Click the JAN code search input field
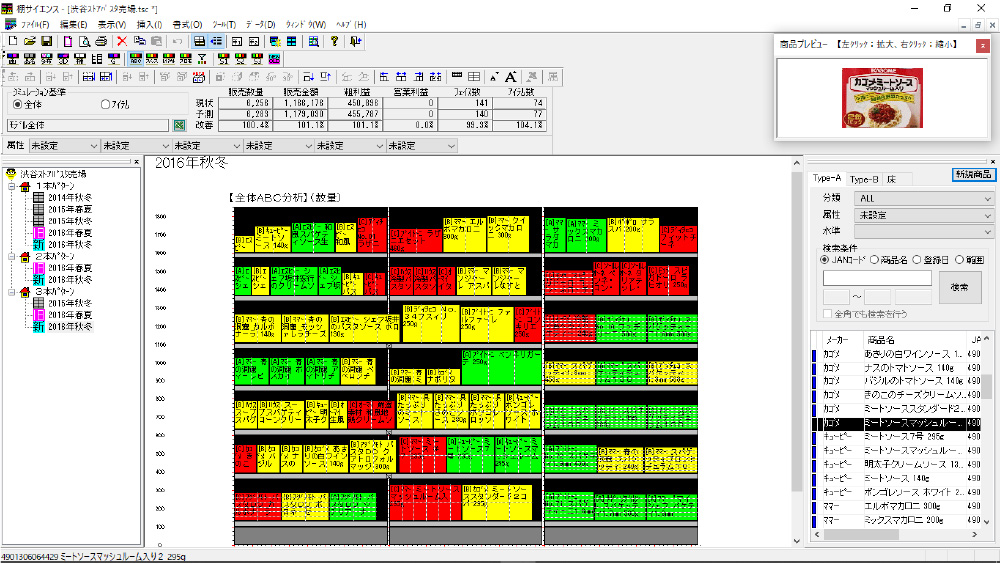The width and height of the screenshot is (1001, 564). (877, 278)
